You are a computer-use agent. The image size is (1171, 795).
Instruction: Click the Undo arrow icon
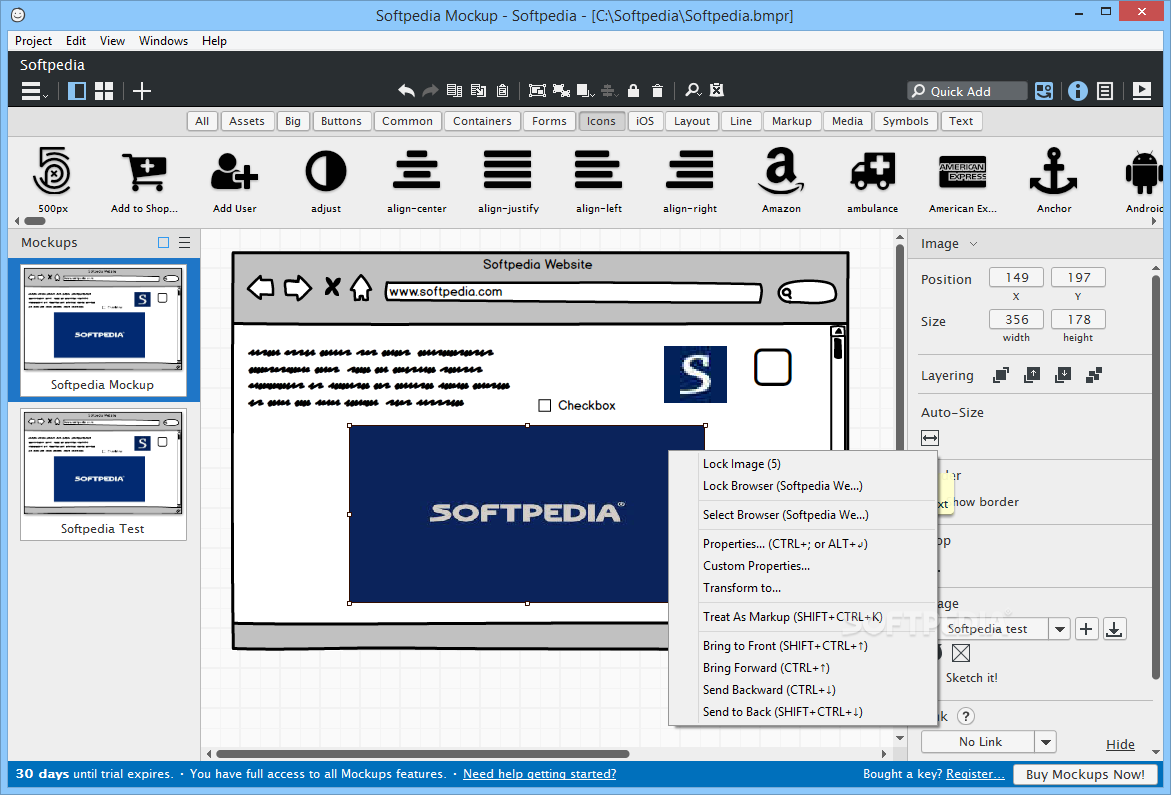[406, 90]
